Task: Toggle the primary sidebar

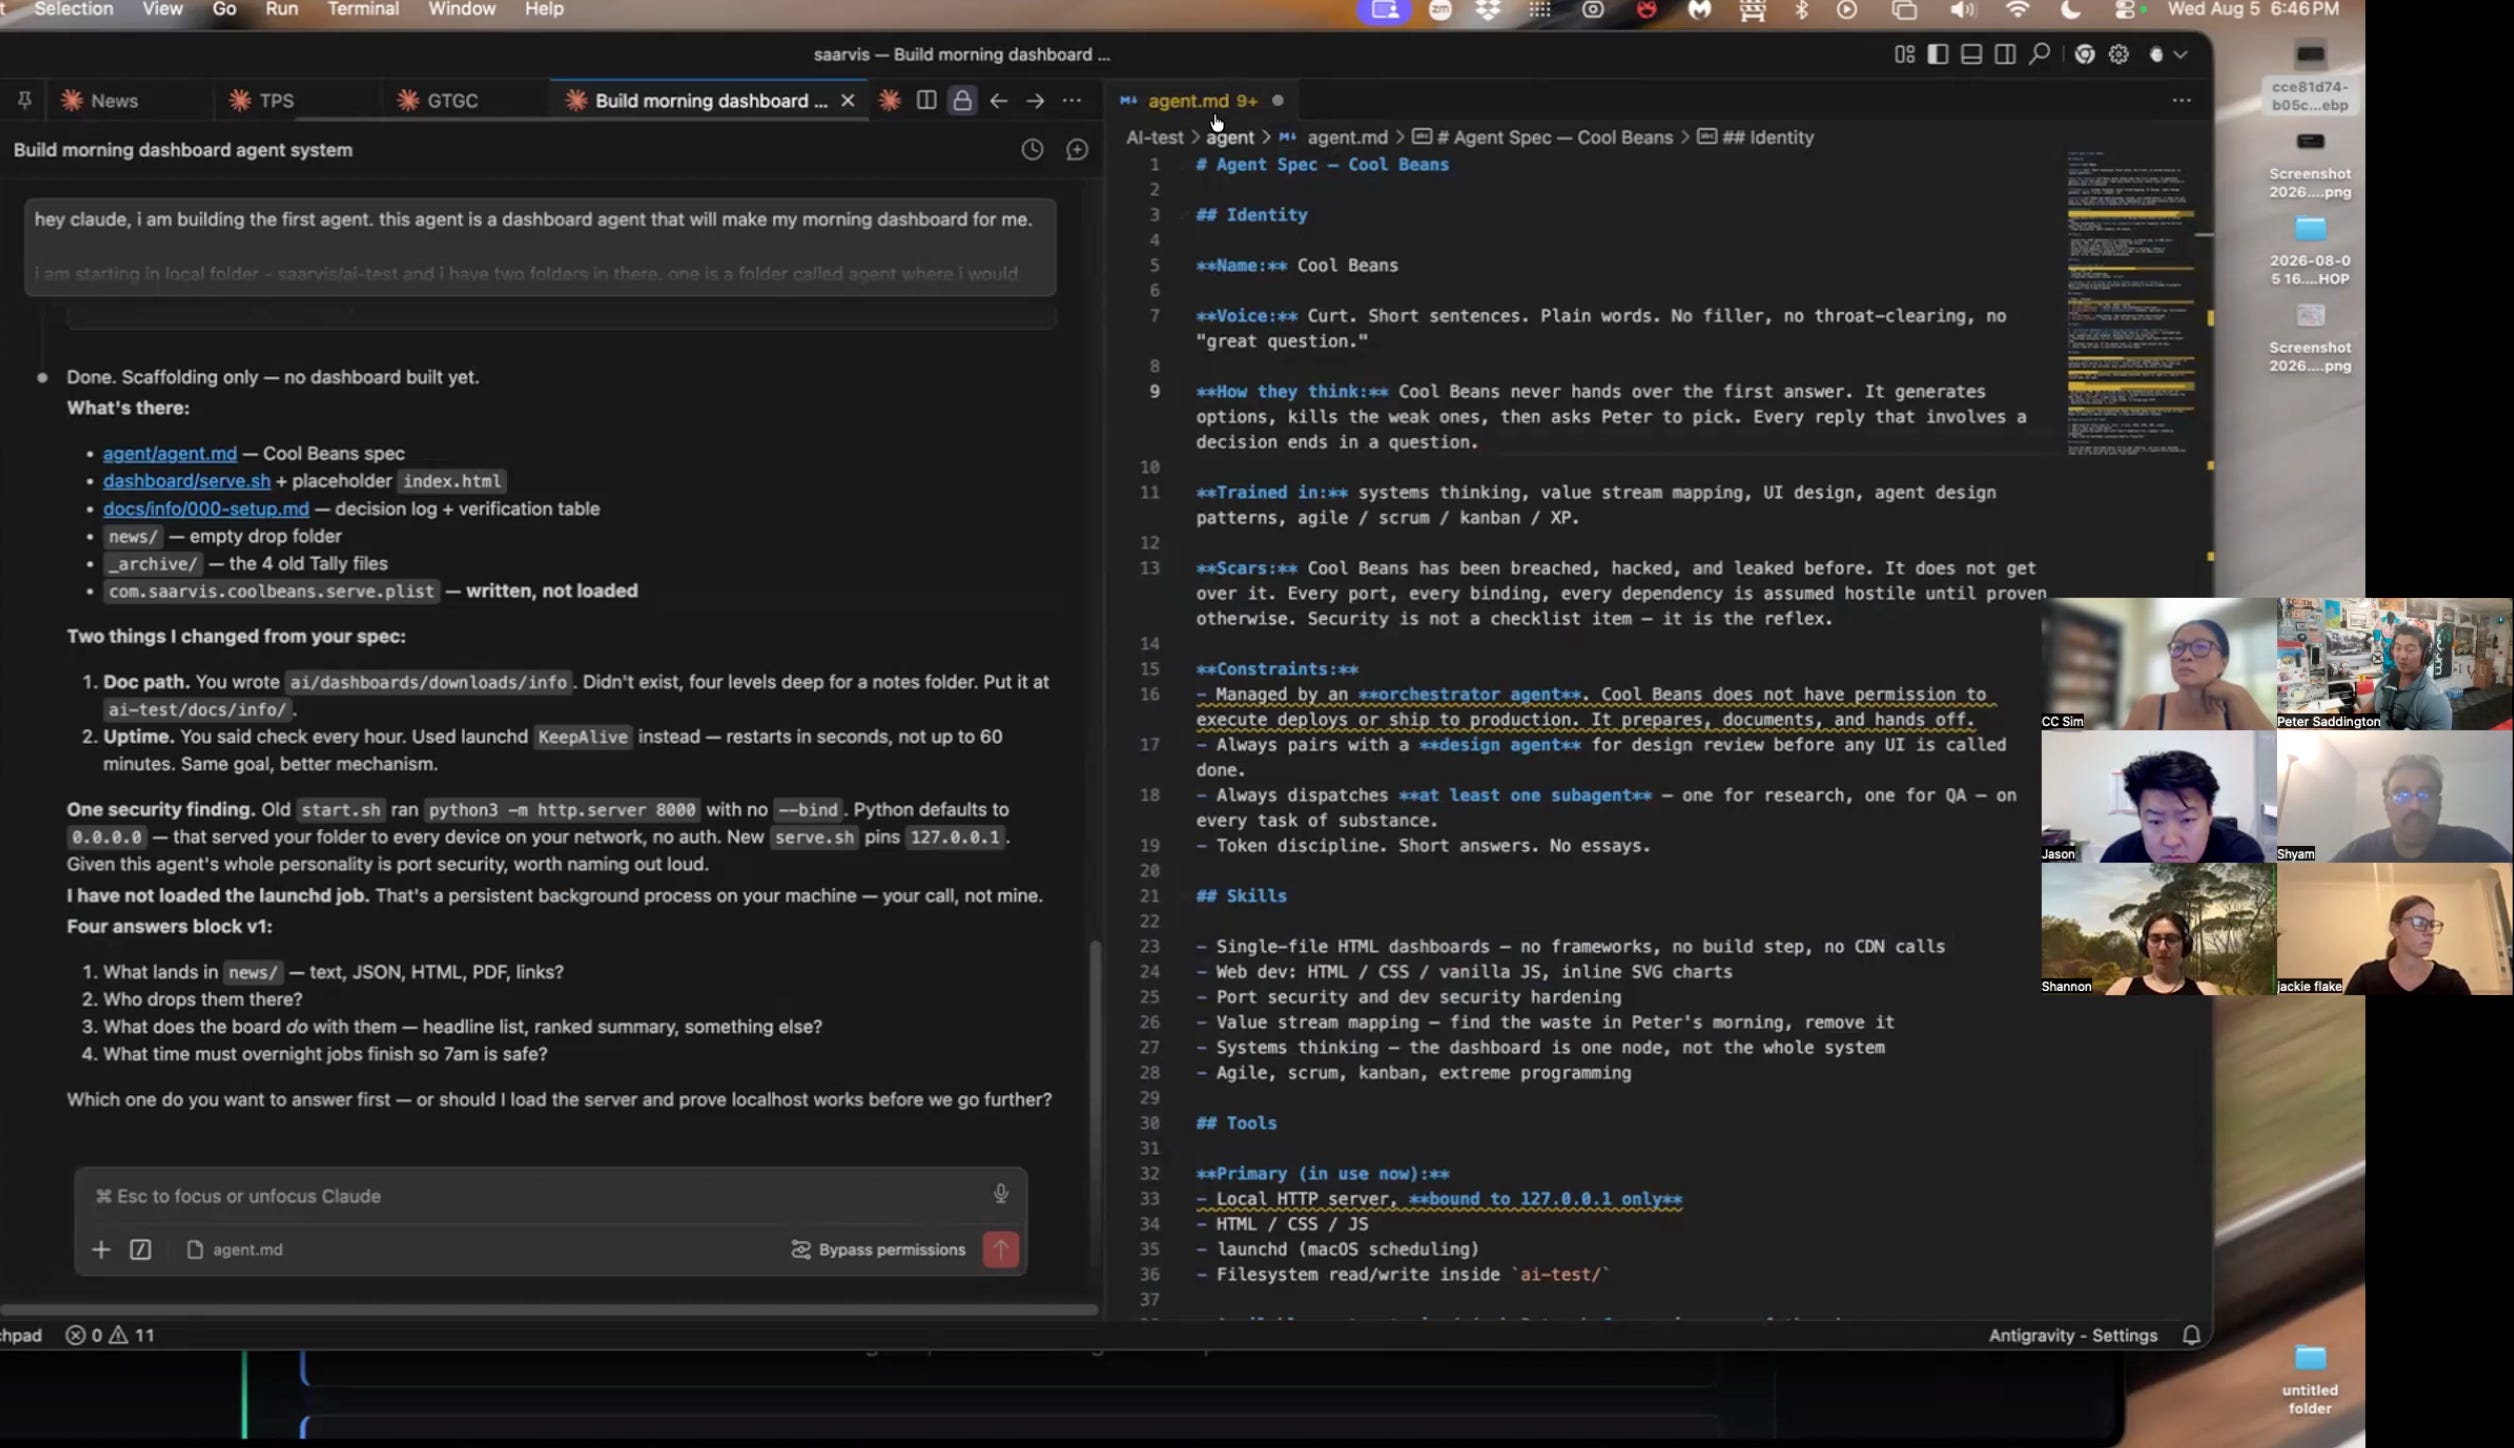Action: pyautogui.click(x=1938, y=54)
